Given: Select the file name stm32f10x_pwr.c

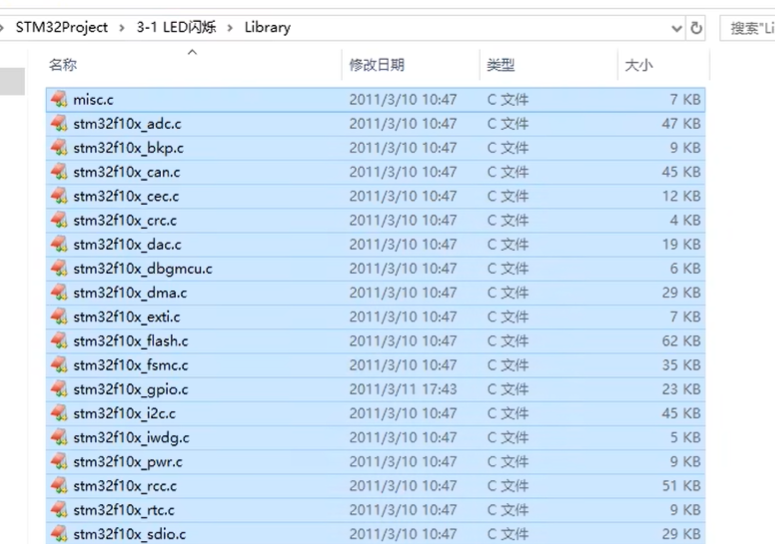Looking at the screenshot, I should (128, 461).
